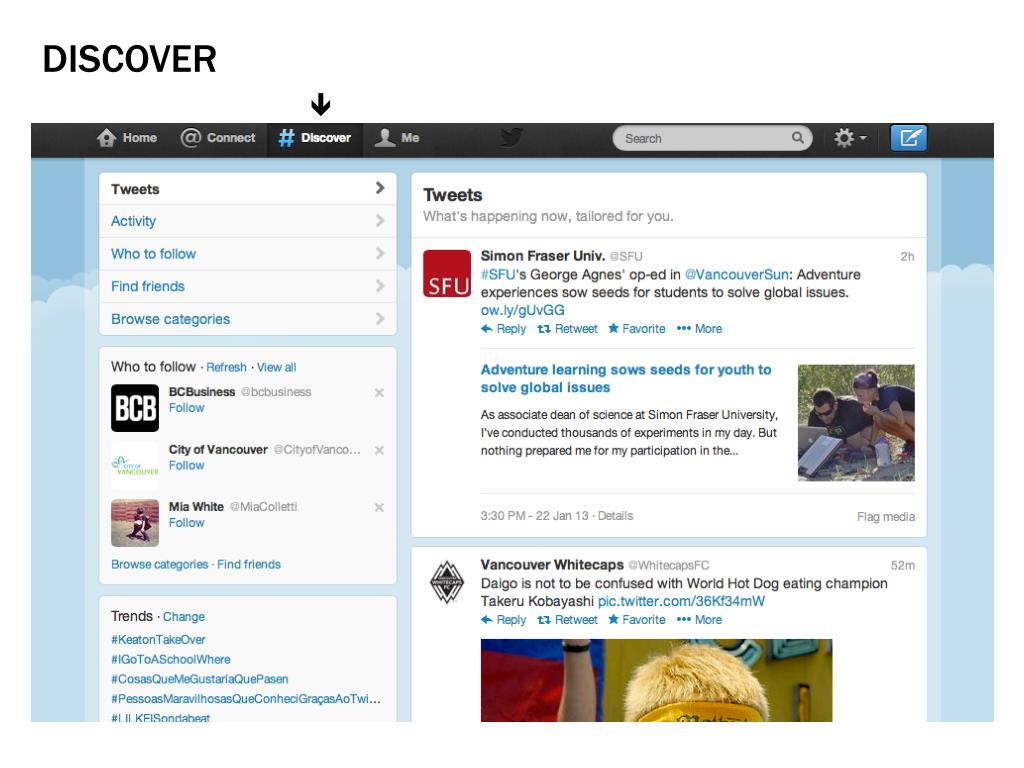Open the SFU avatar logo
This screenshot has height=768, width=1024.
pos(447,274)
